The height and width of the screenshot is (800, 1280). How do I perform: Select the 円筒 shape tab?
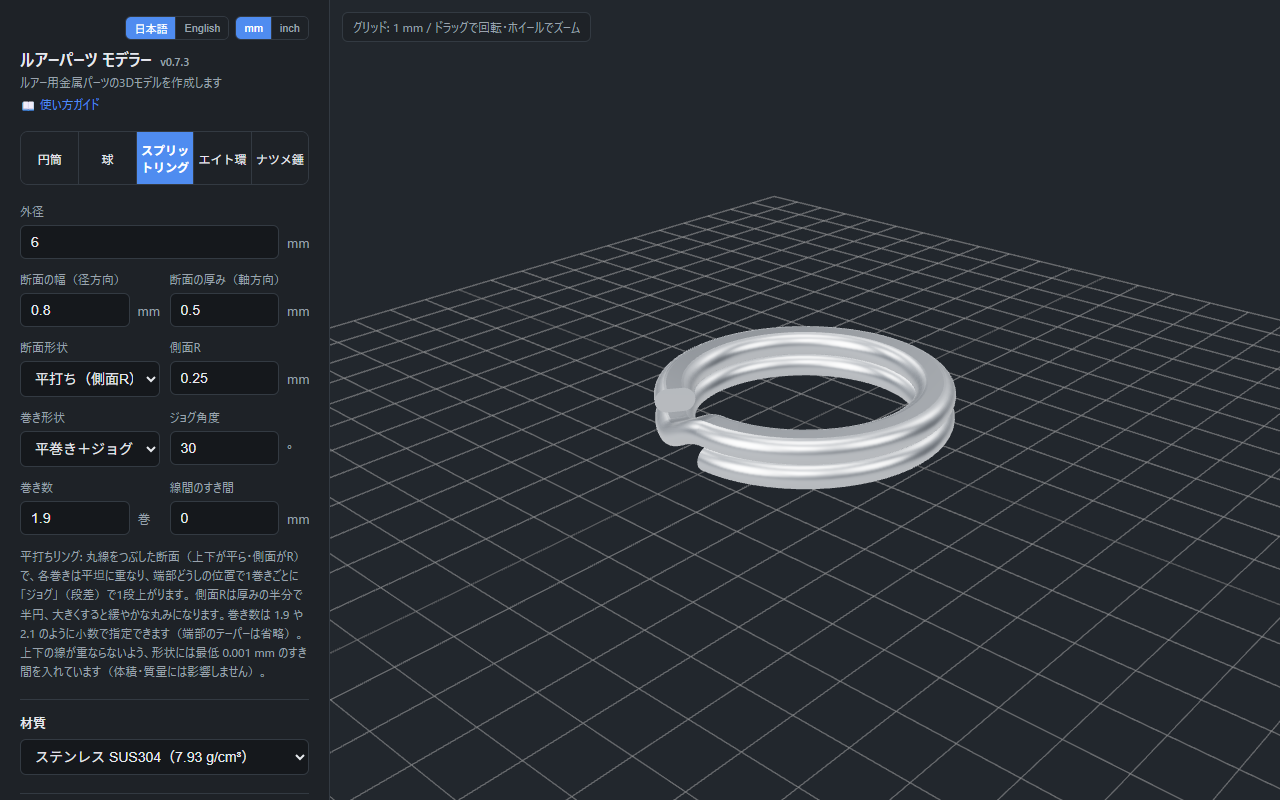(50, 159)
